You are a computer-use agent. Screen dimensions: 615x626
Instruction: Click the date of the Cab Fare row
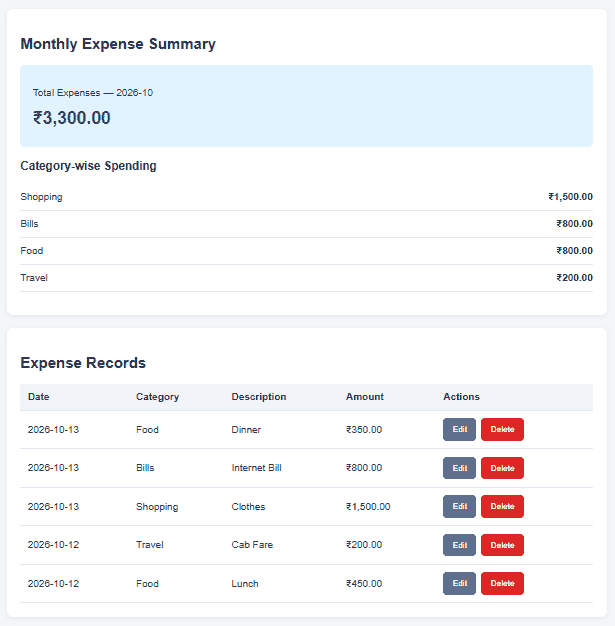coord(53,545)
